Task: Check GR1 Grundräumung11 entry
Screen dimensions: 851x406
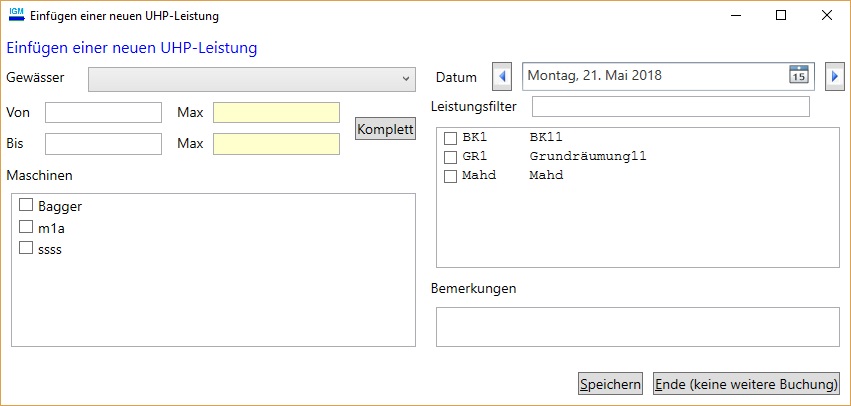Action: tap(451, 156)
